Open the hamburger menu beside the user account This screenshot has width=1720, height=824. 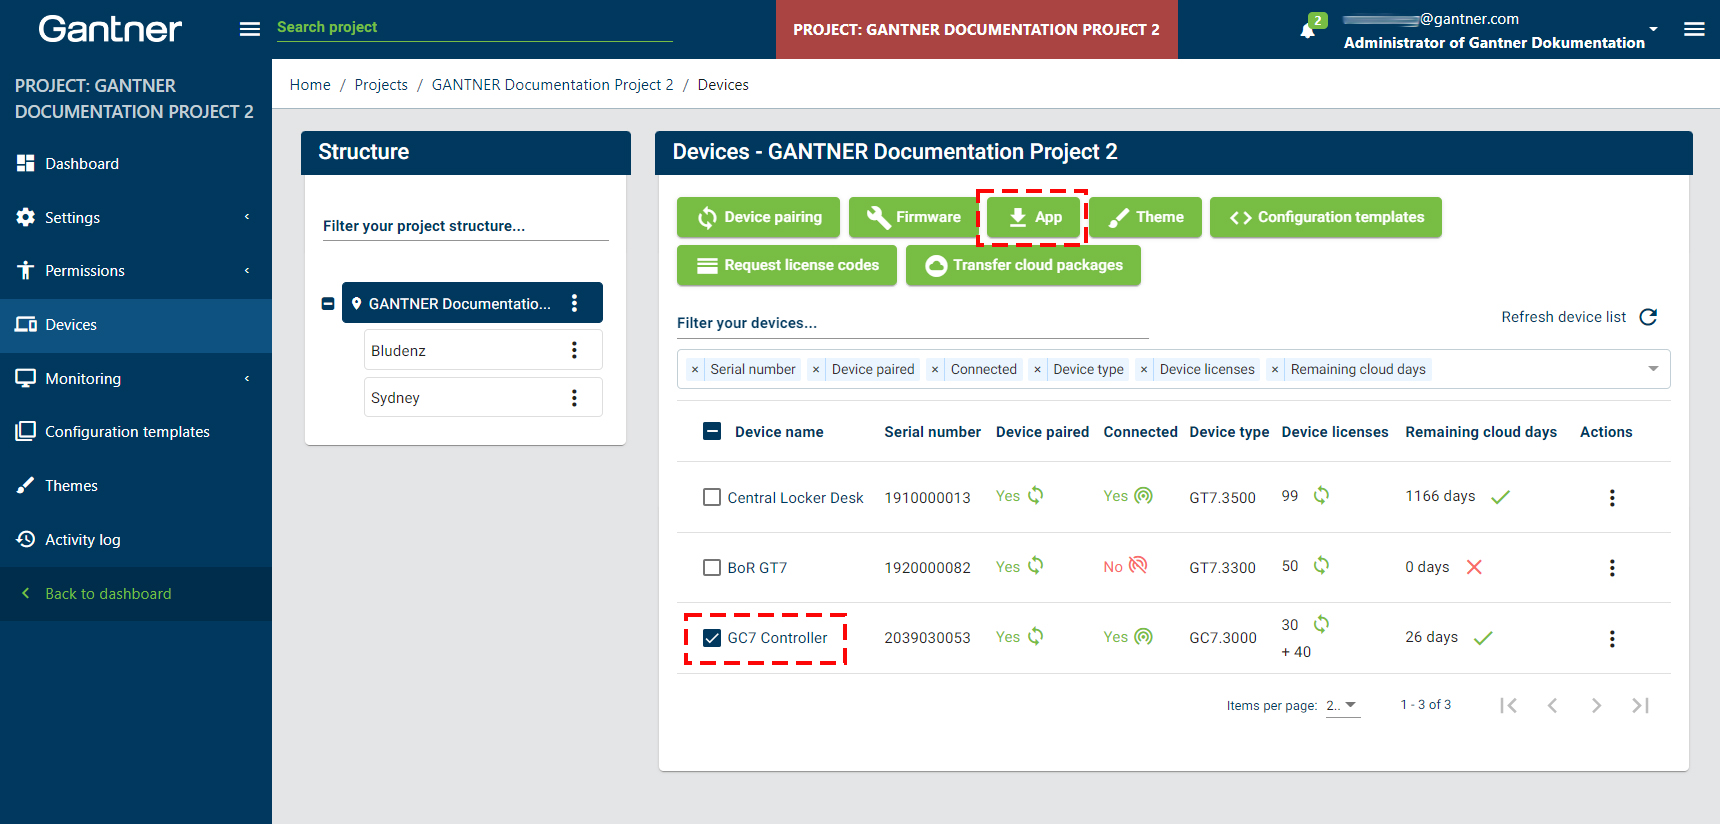[1694, 29]
